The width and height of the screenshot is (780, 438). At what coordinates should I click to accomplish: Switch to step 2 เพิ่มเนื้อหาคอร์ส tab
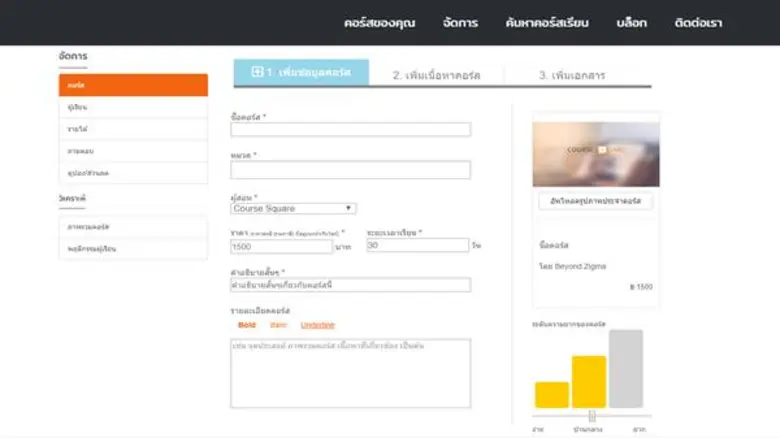pyautogui.click(x=436, y=75)
